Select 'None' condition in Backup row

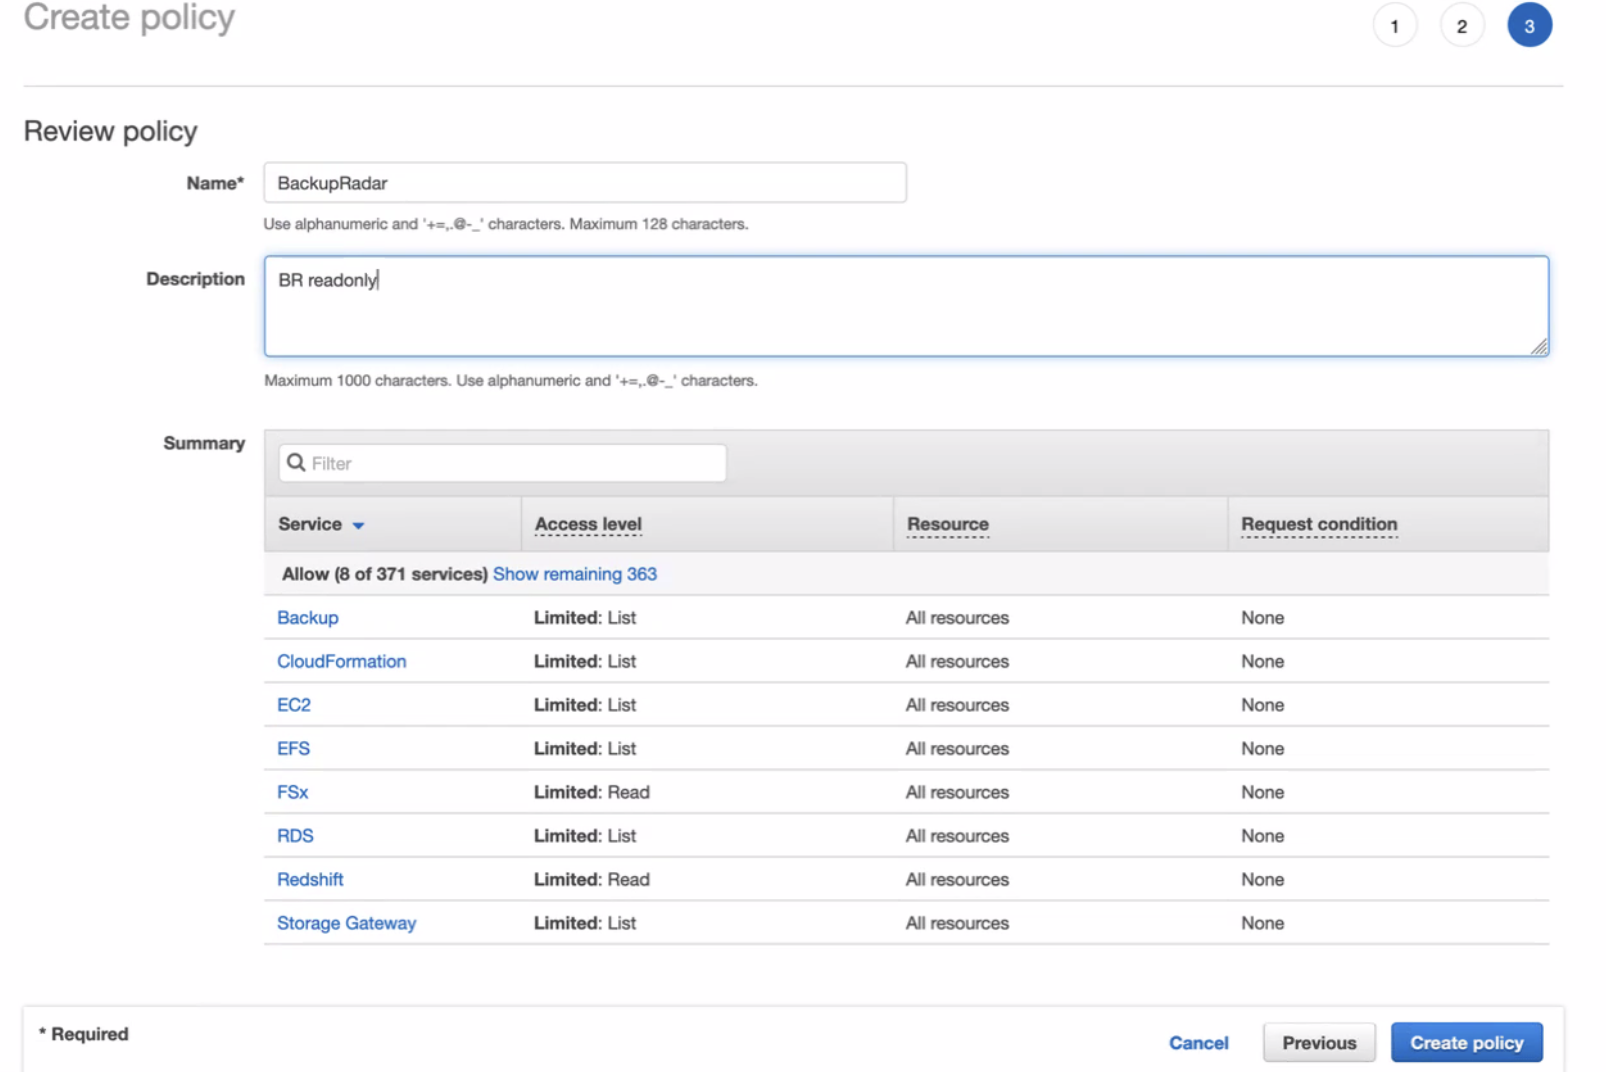[x=1262, y=618]
